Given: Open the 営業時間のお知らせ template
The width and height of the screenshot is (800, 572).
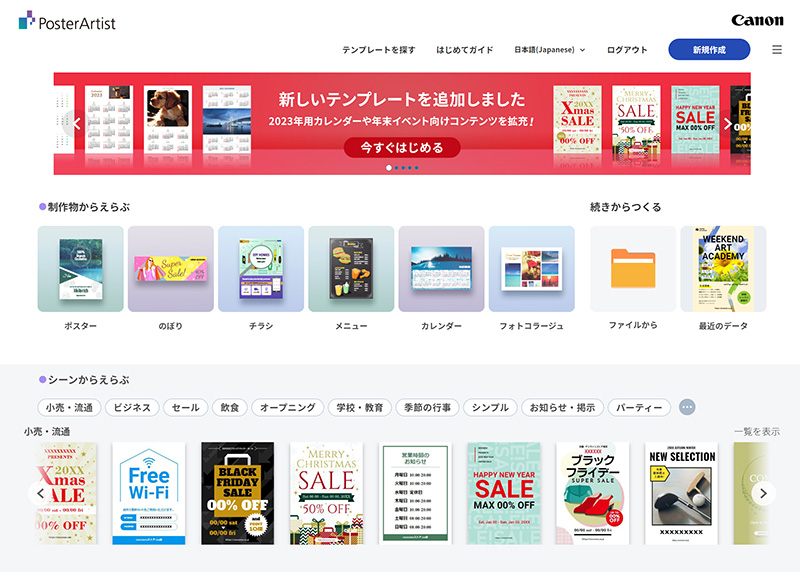Looking at the screenshot, I should pyautogui.click(x=415, y=493).
